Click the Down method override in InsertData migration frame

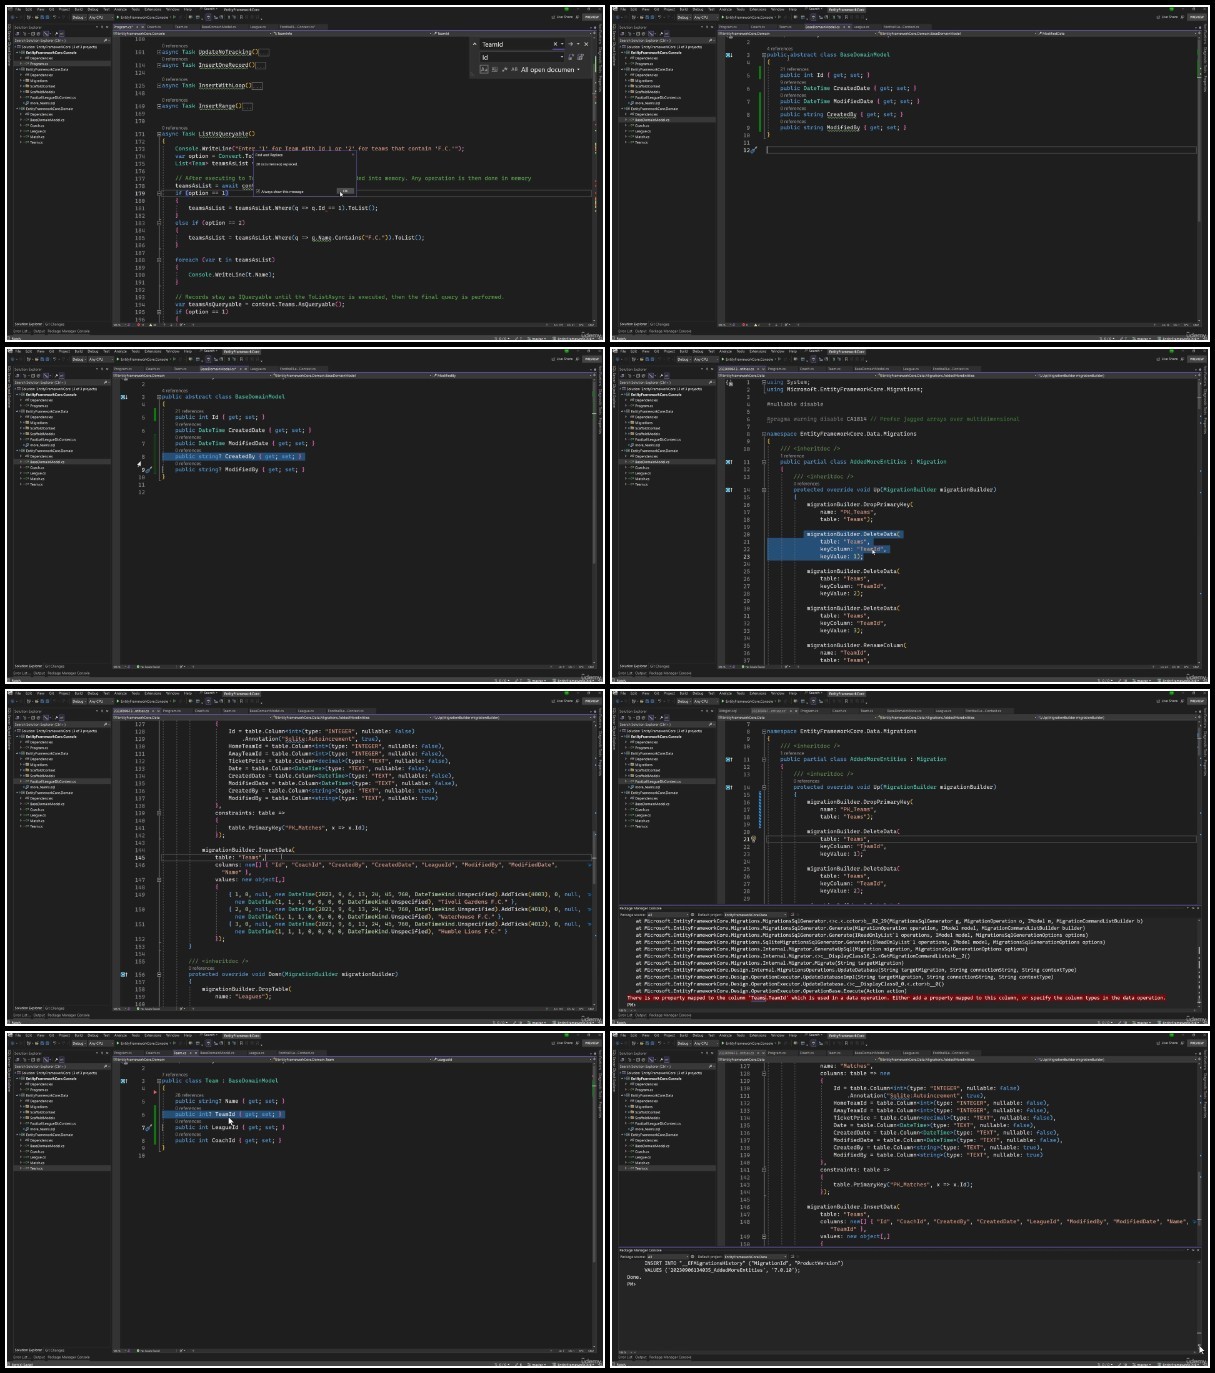click(293, 974)
